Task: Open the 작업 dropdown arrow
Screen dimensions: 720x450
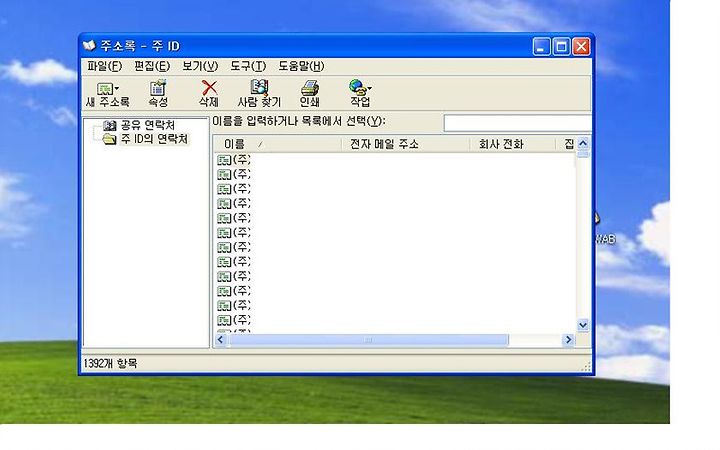Action: pos(370,88)
